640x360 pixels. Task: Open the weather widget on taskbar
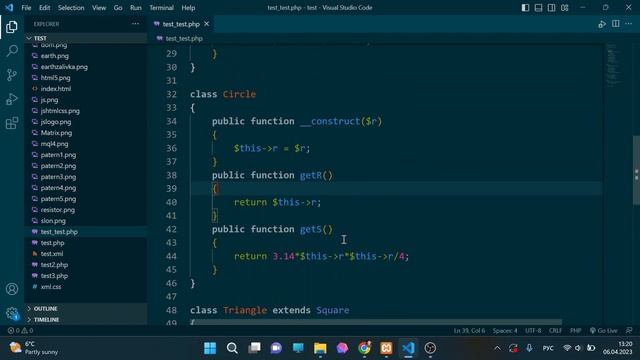tap(34, 348)
